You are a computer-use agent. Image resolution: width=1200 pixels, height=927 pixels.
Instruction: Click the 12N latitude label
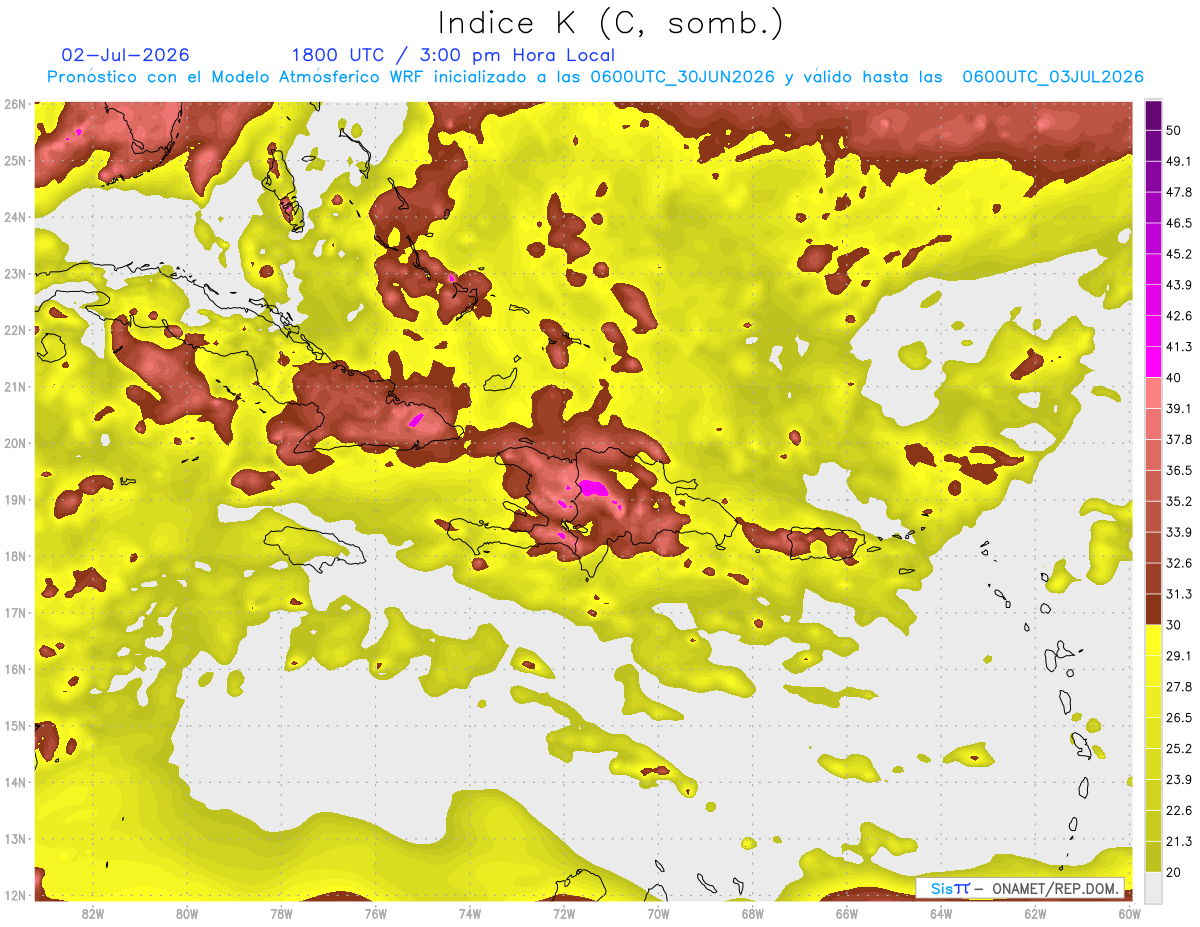point(14,895)
